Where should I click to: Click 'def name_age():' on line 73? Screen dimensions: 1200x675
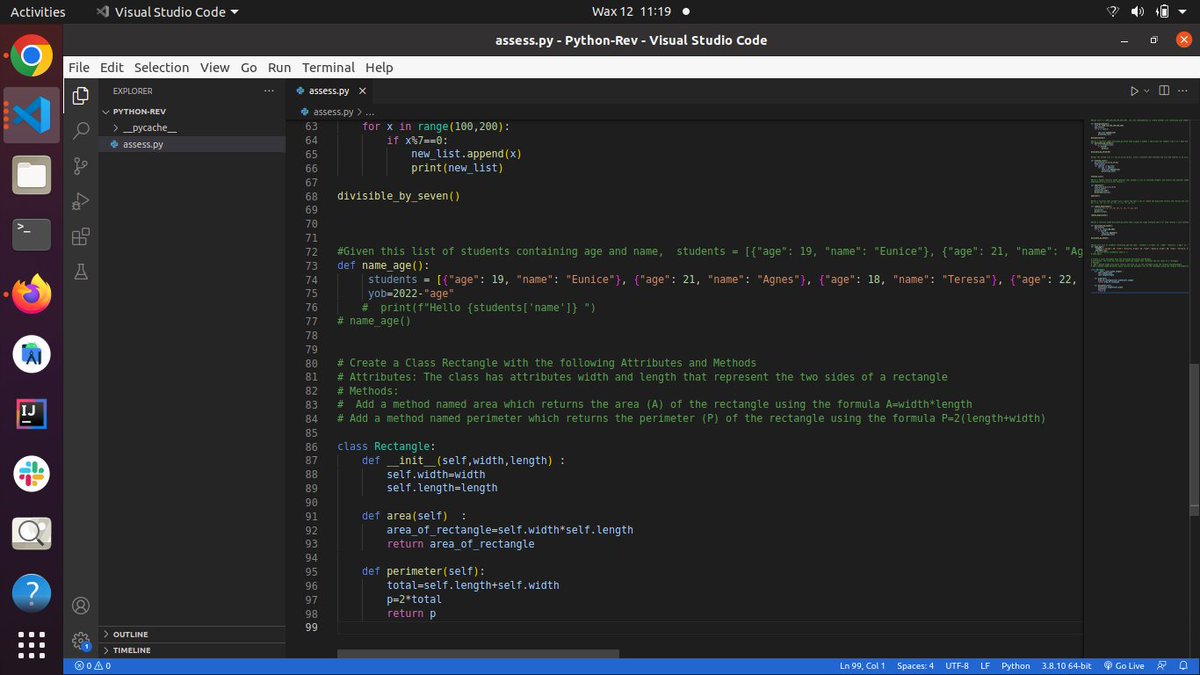pos(383,265)
